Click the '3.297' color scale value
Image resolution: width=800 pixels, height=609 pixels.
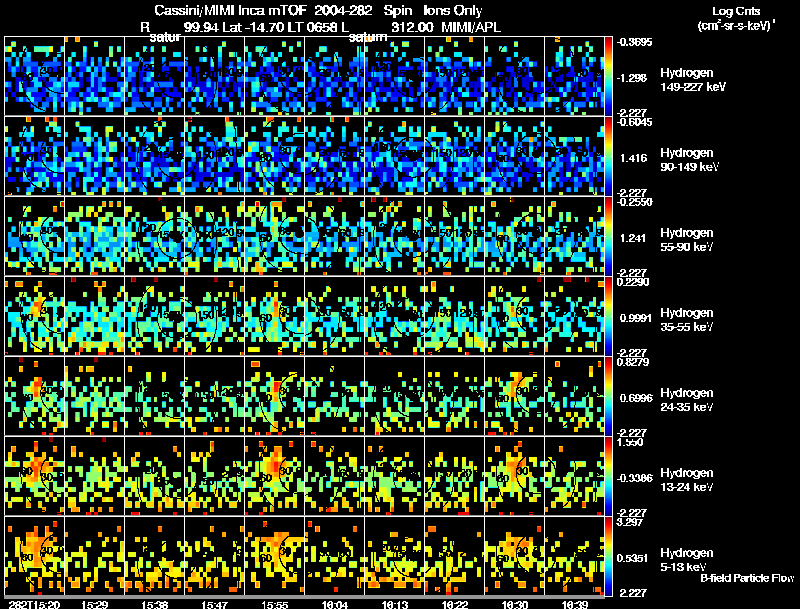pyautogui.click(x=631, y=522)
